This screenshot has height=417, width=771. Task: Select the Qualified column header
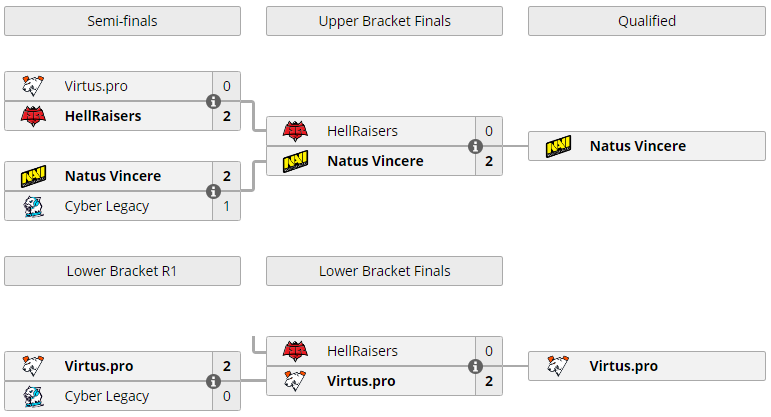(x=647, y=21)
